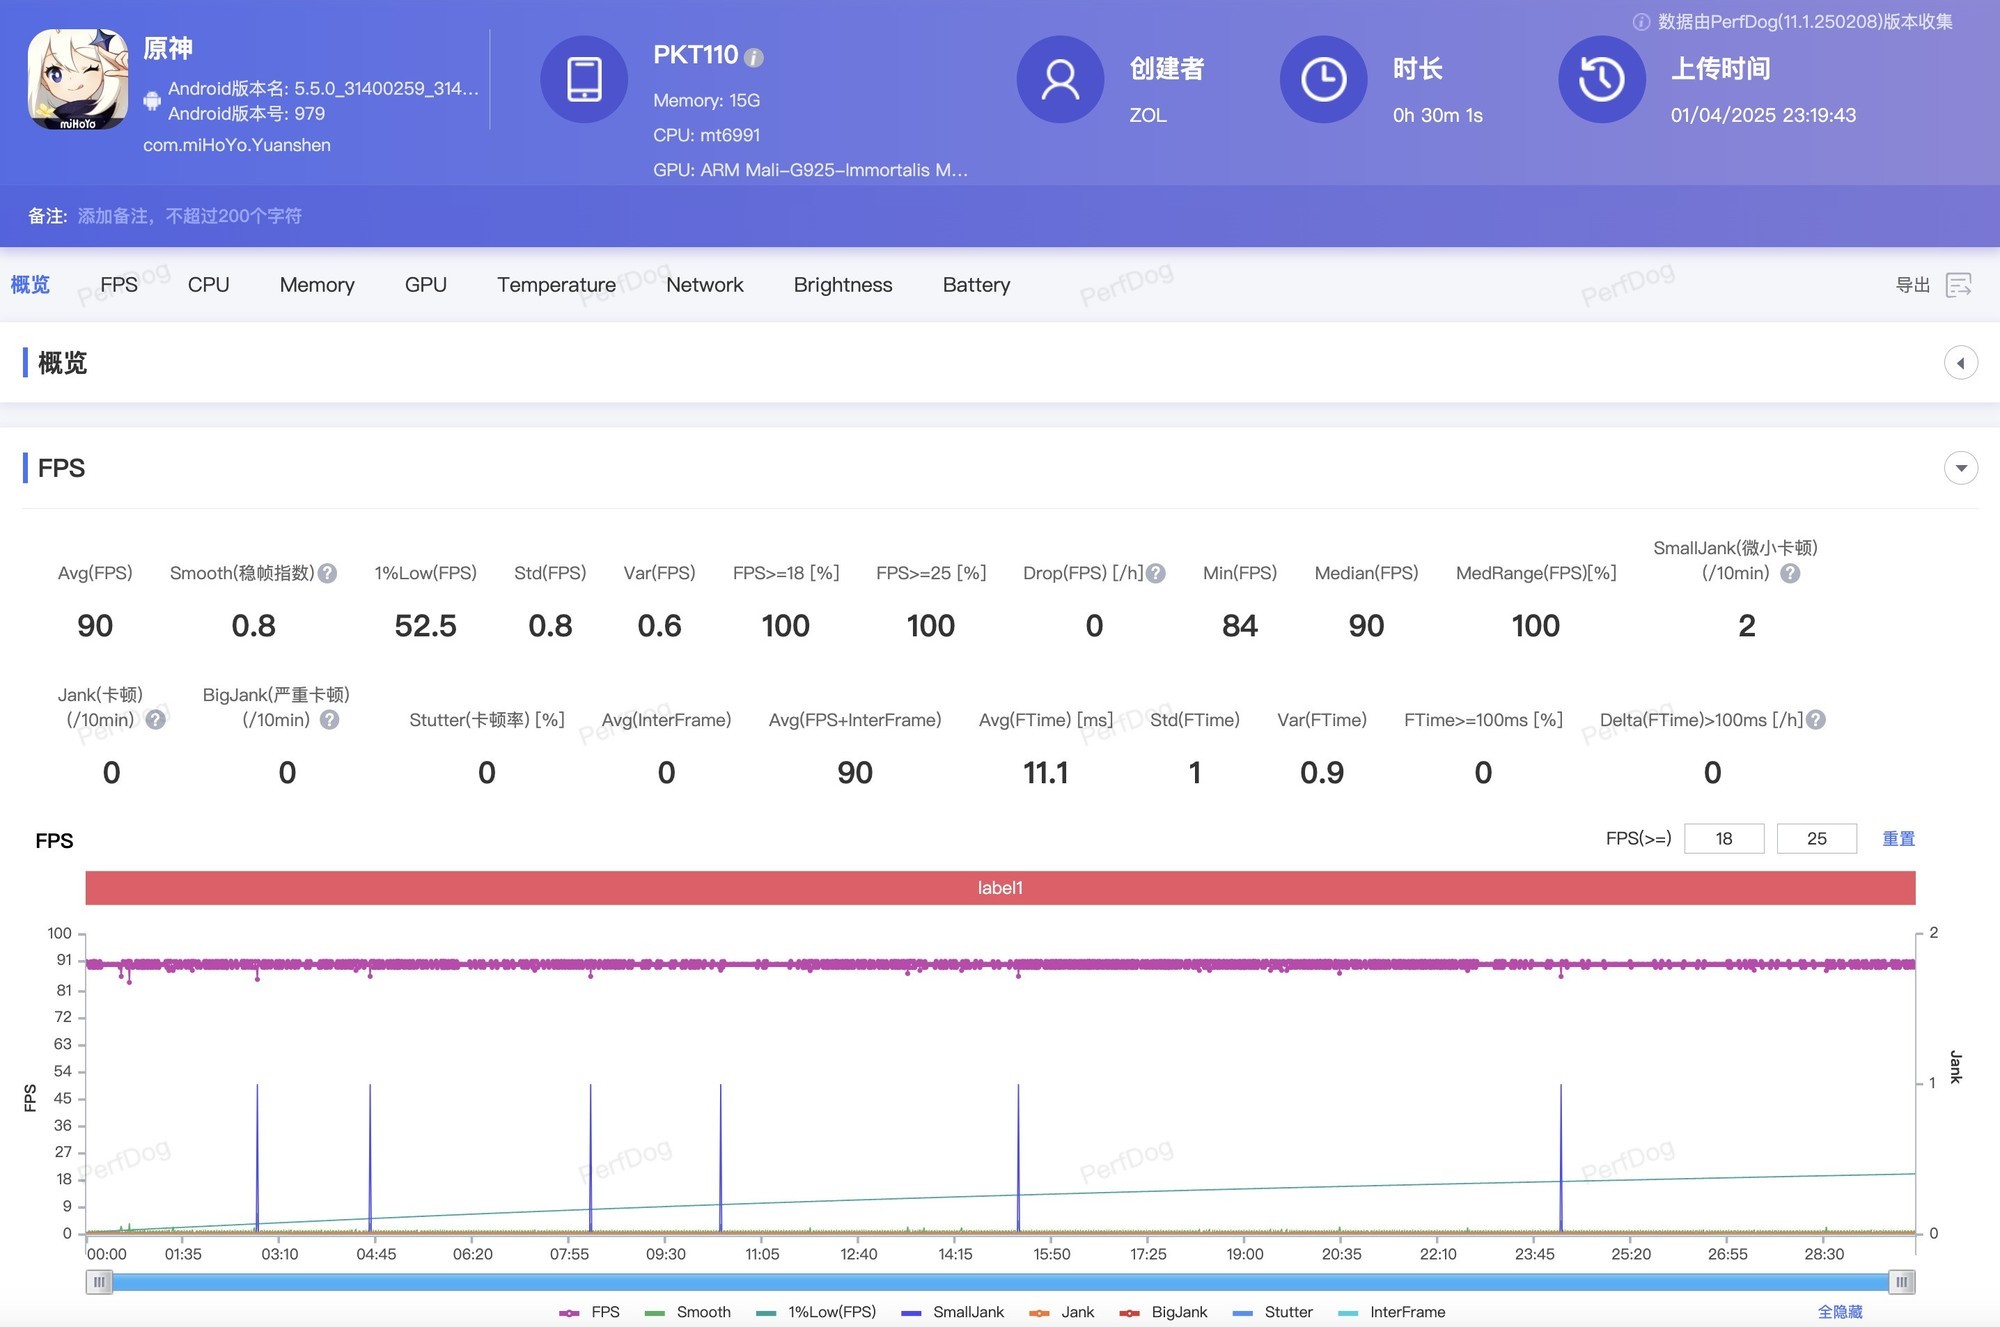
Task: Collapse the 概览 section arrow
Action: coord(1960,363)
